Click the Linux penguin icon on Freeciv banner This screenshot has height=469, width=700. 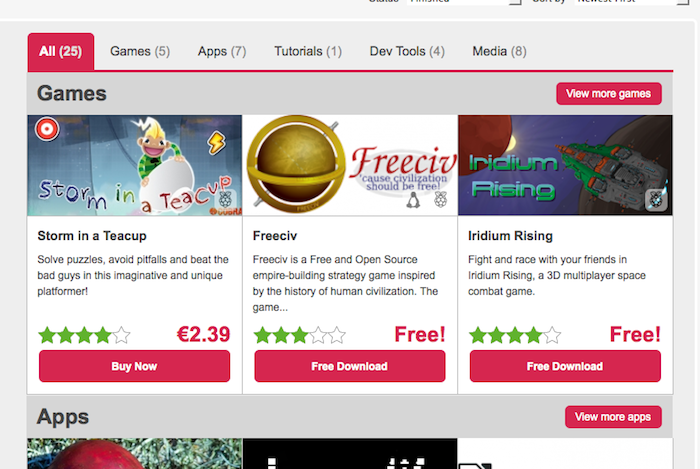413,200
